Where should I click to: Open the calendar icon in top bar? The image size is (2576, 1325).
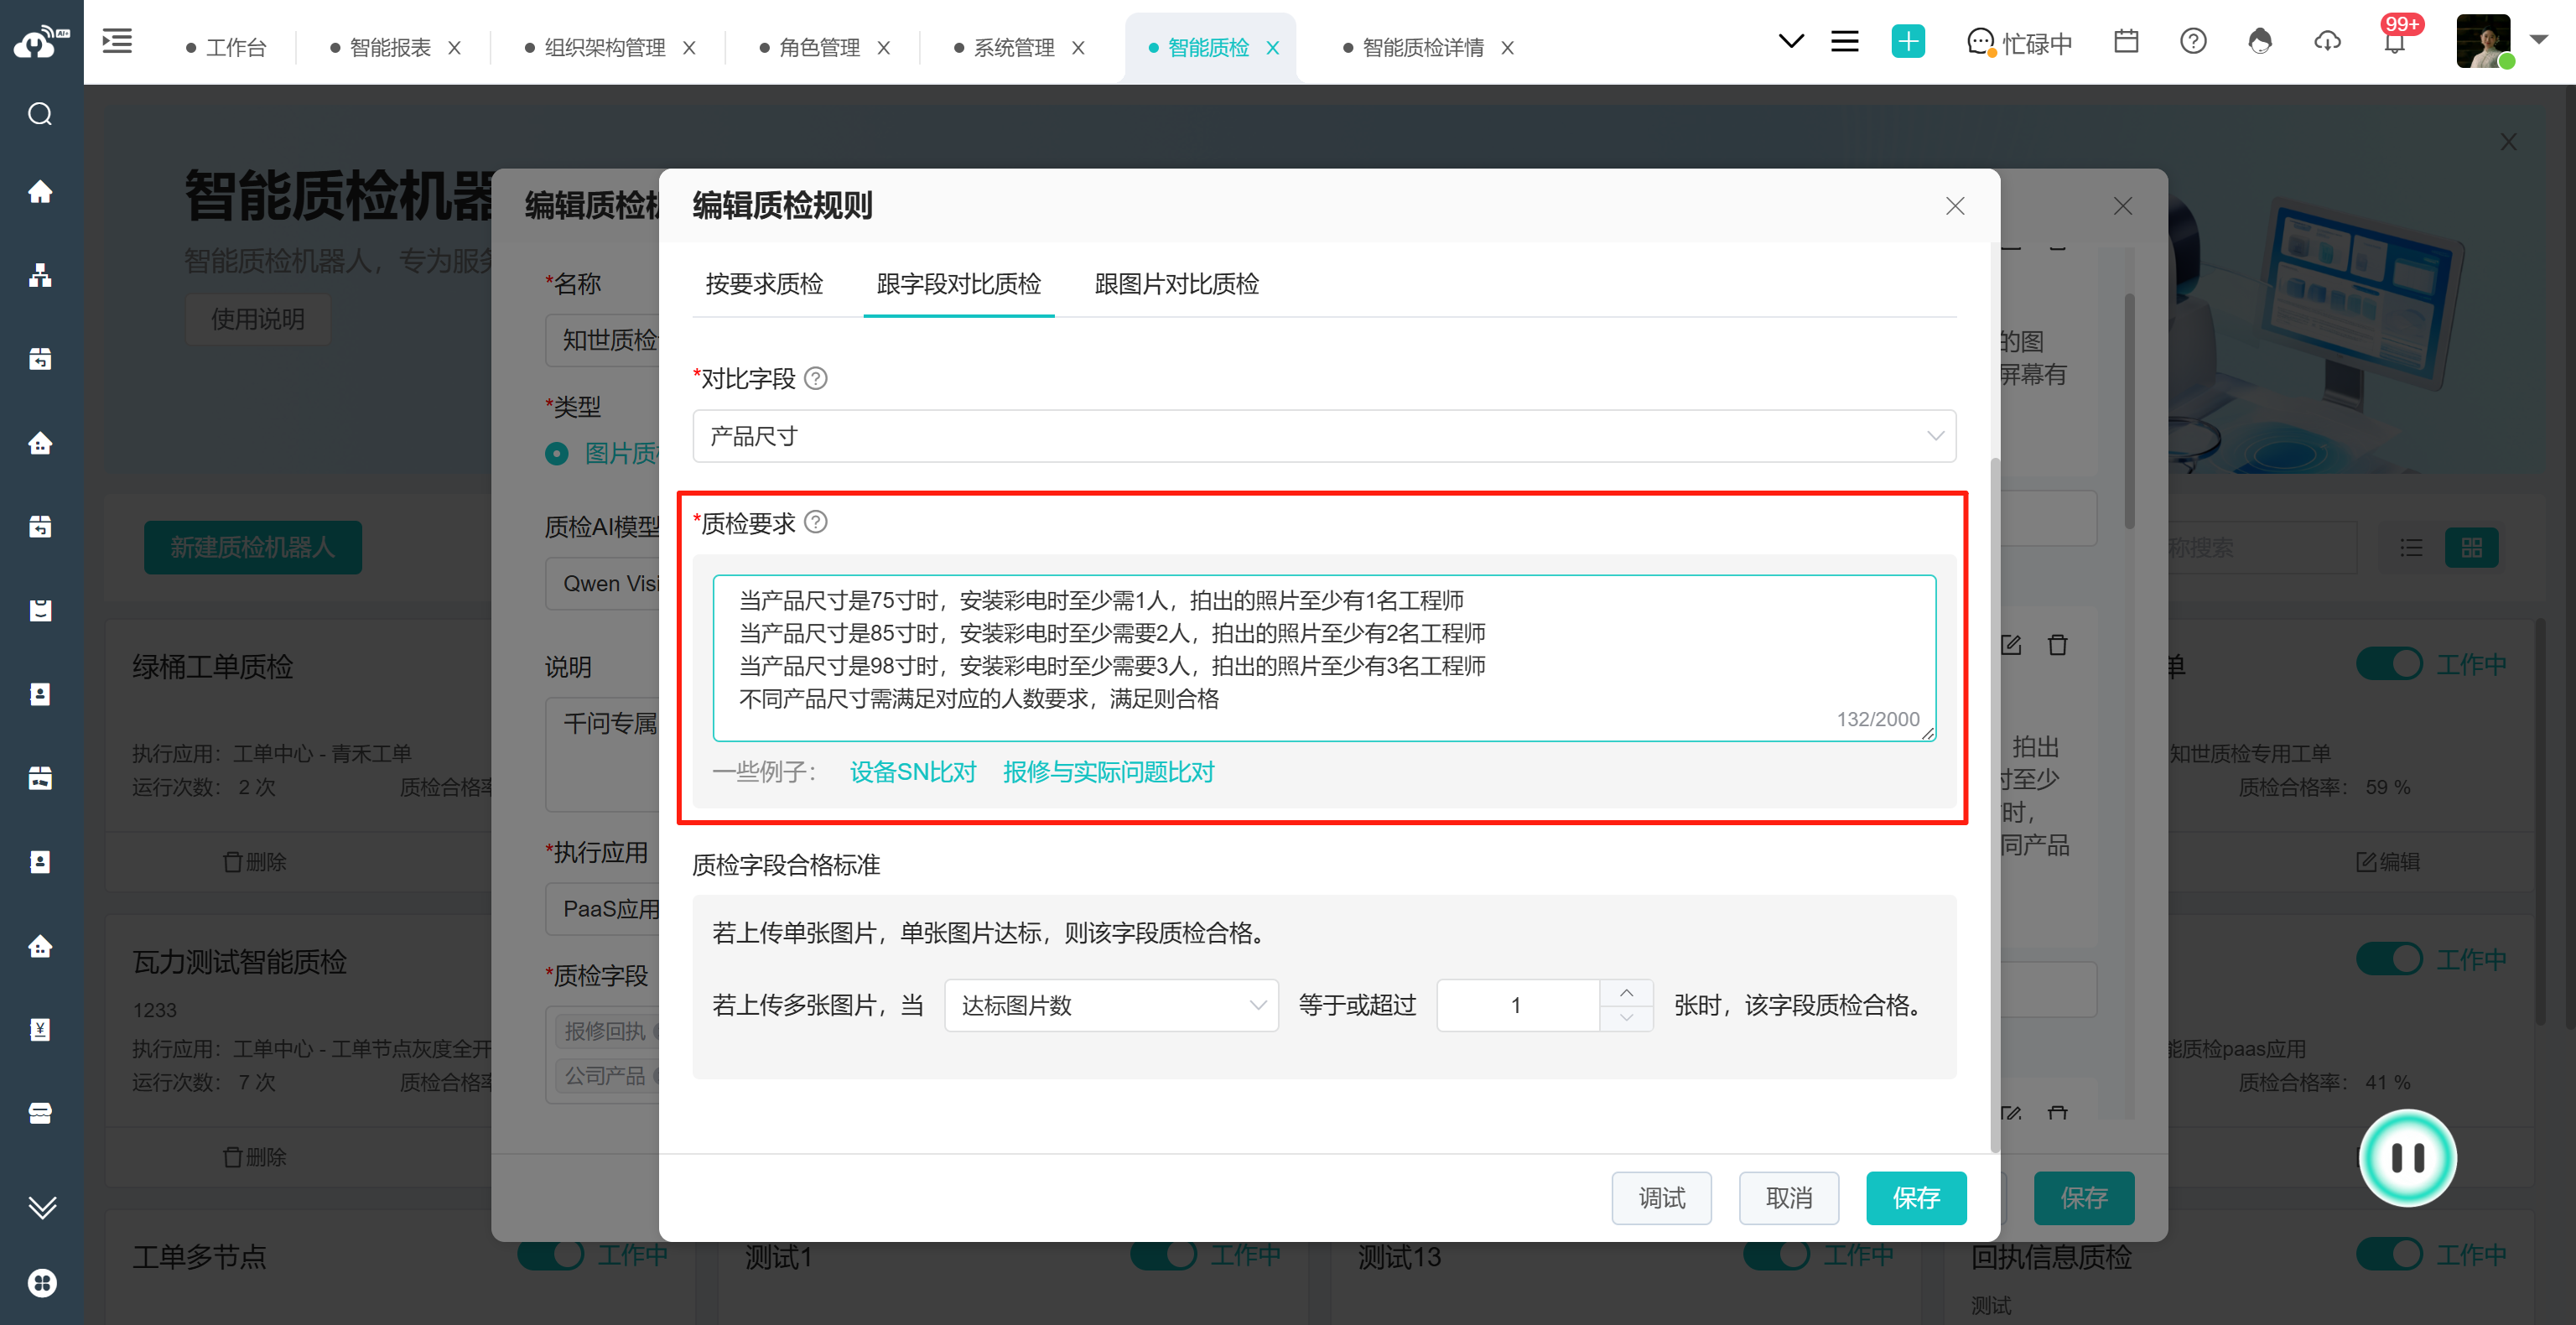pos(2126,42)
